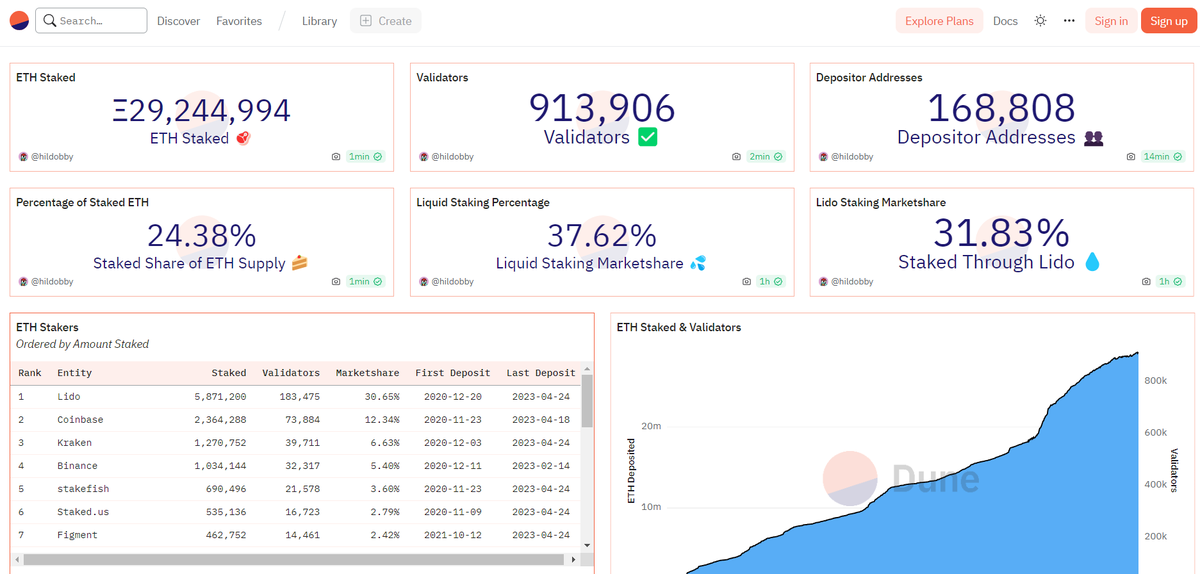Open the three-dots more menu
Screen dimensions: 1200x574
pos(1069,20)
